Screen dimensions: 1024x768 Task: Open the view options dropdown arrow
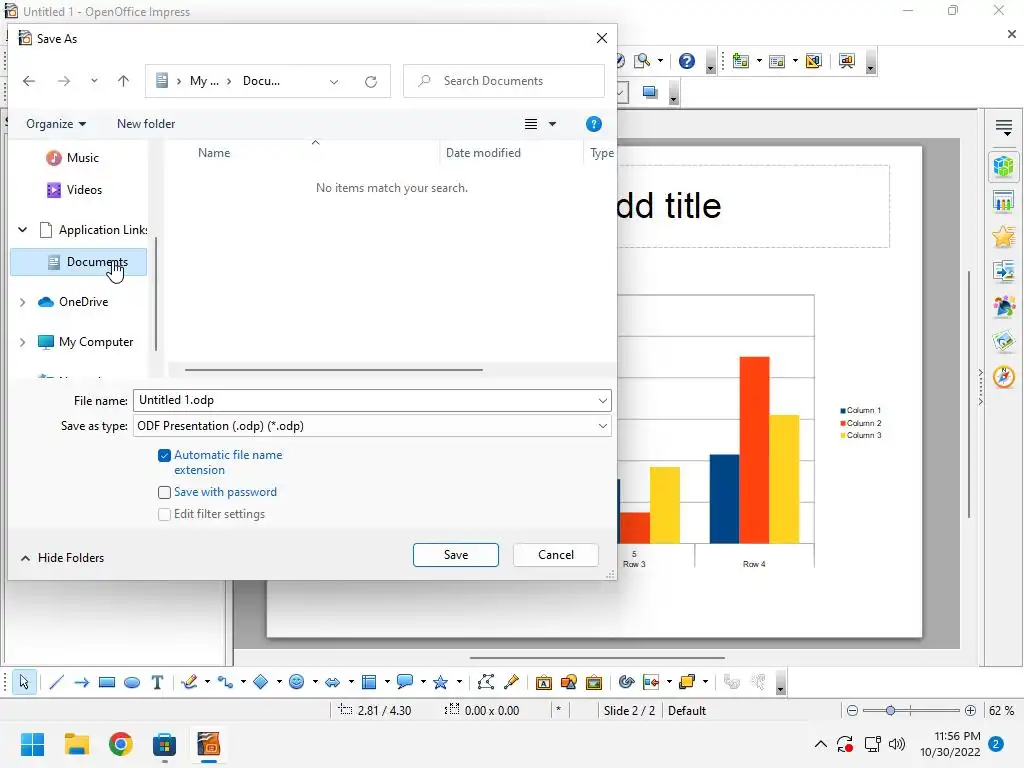552,124
